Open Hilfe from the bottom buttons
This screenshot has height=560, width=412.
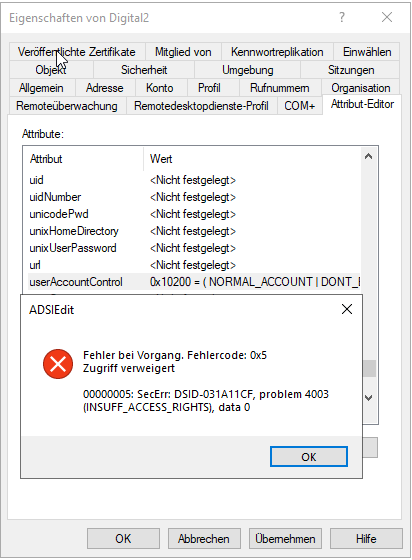366,539
